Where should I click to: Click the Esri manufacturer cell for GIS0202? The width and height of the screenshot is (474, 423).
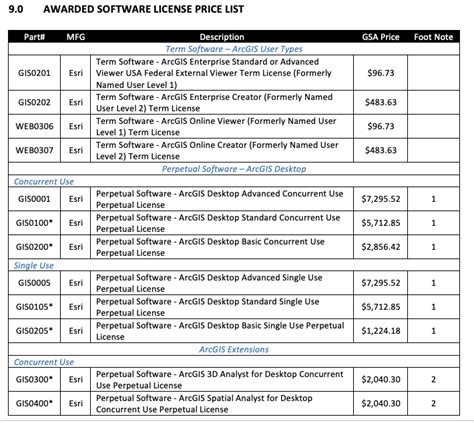pos(76,102)
